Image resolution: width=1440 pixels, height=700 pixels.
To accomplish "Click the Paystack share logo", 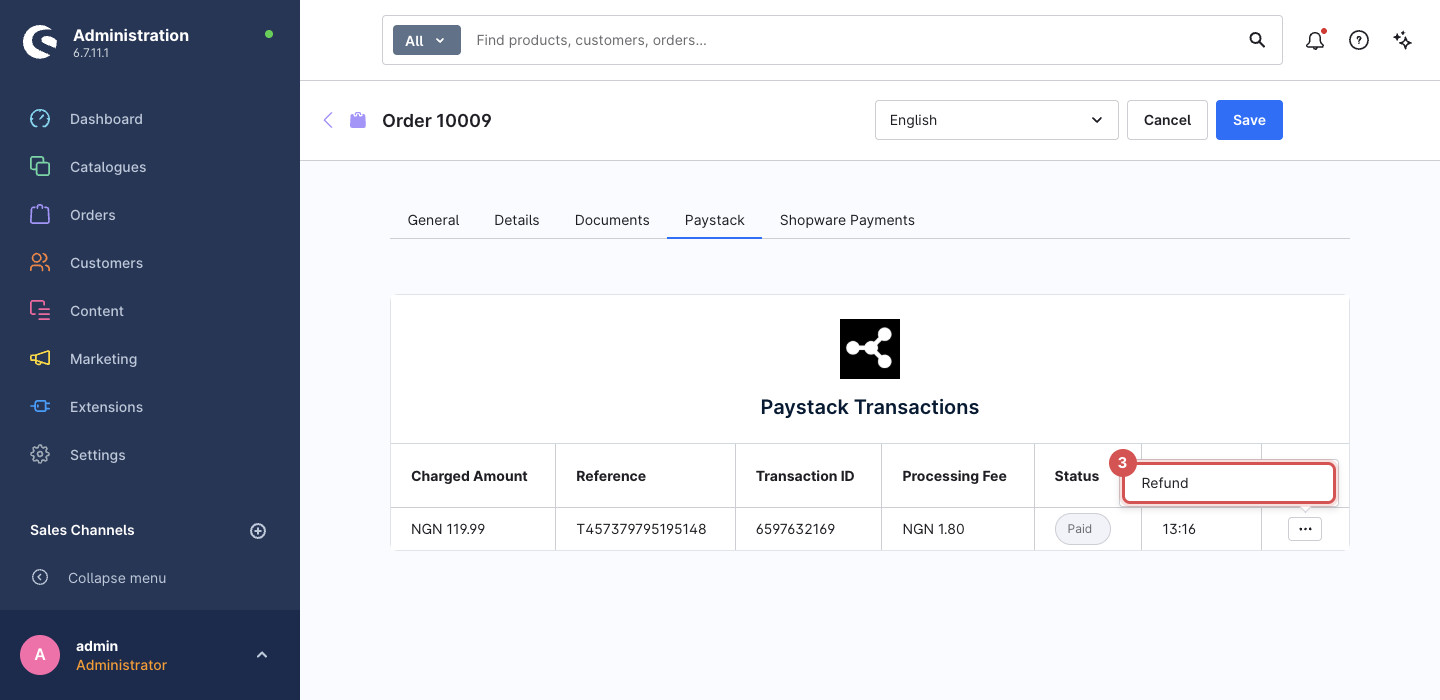I will pyautogui.click(x=870, y=349).
